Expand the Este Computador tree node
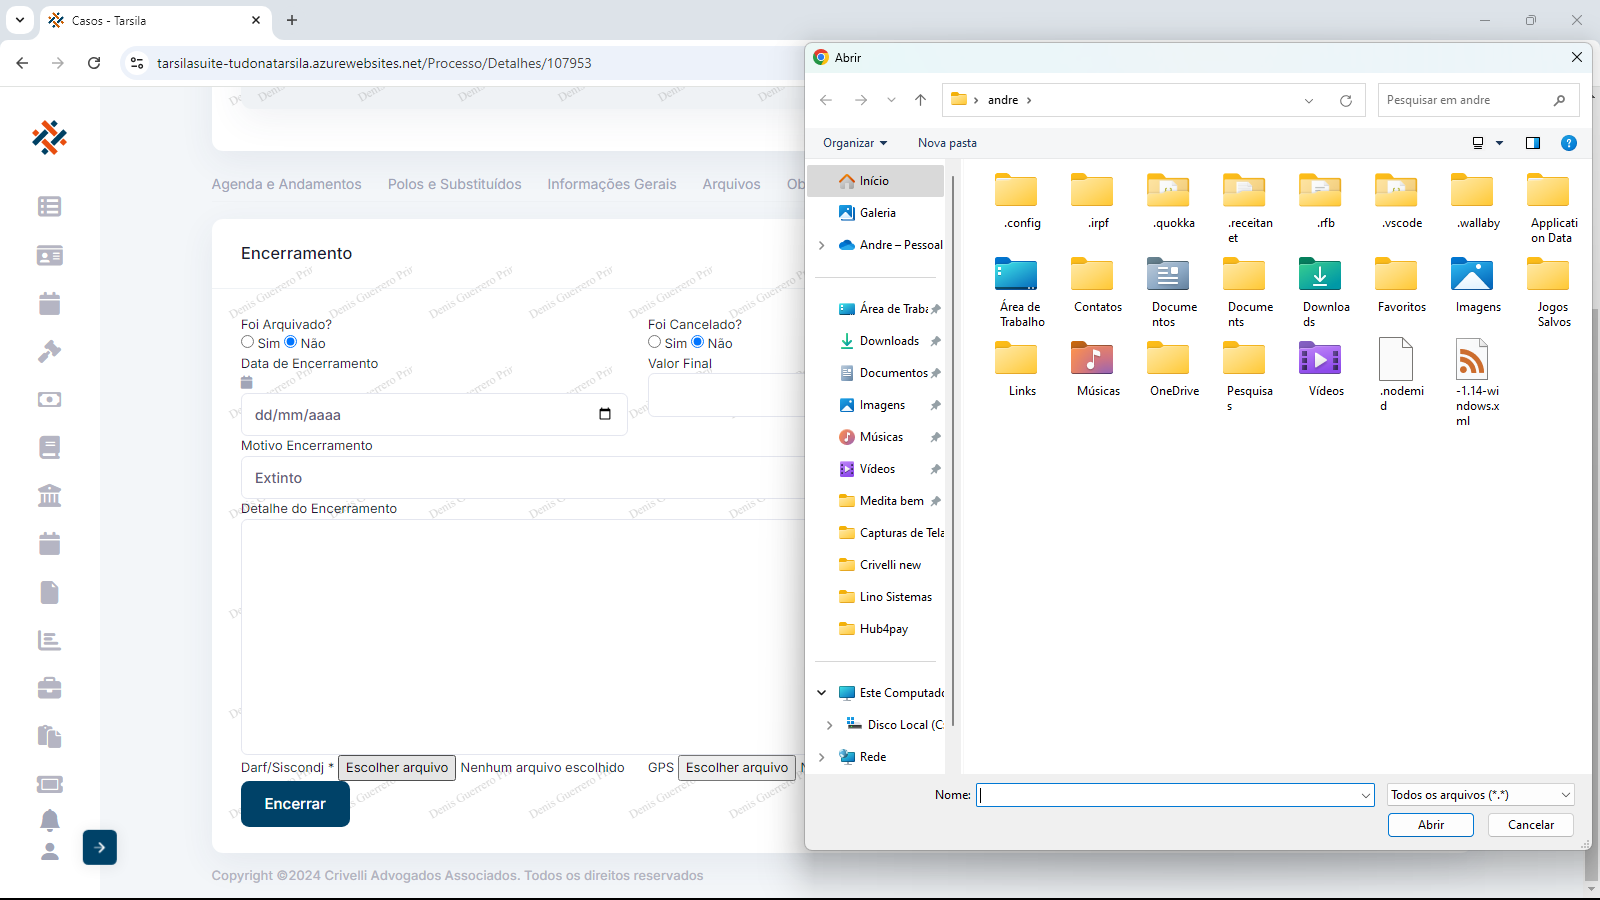The height and width of the screenshot is (900, 1600). (x=822, y=693)
